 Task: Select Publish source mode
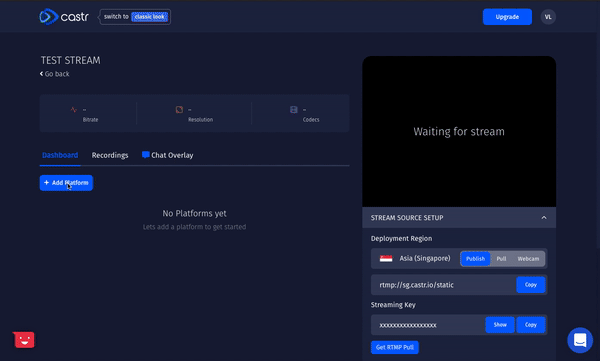tap(475, 259)
